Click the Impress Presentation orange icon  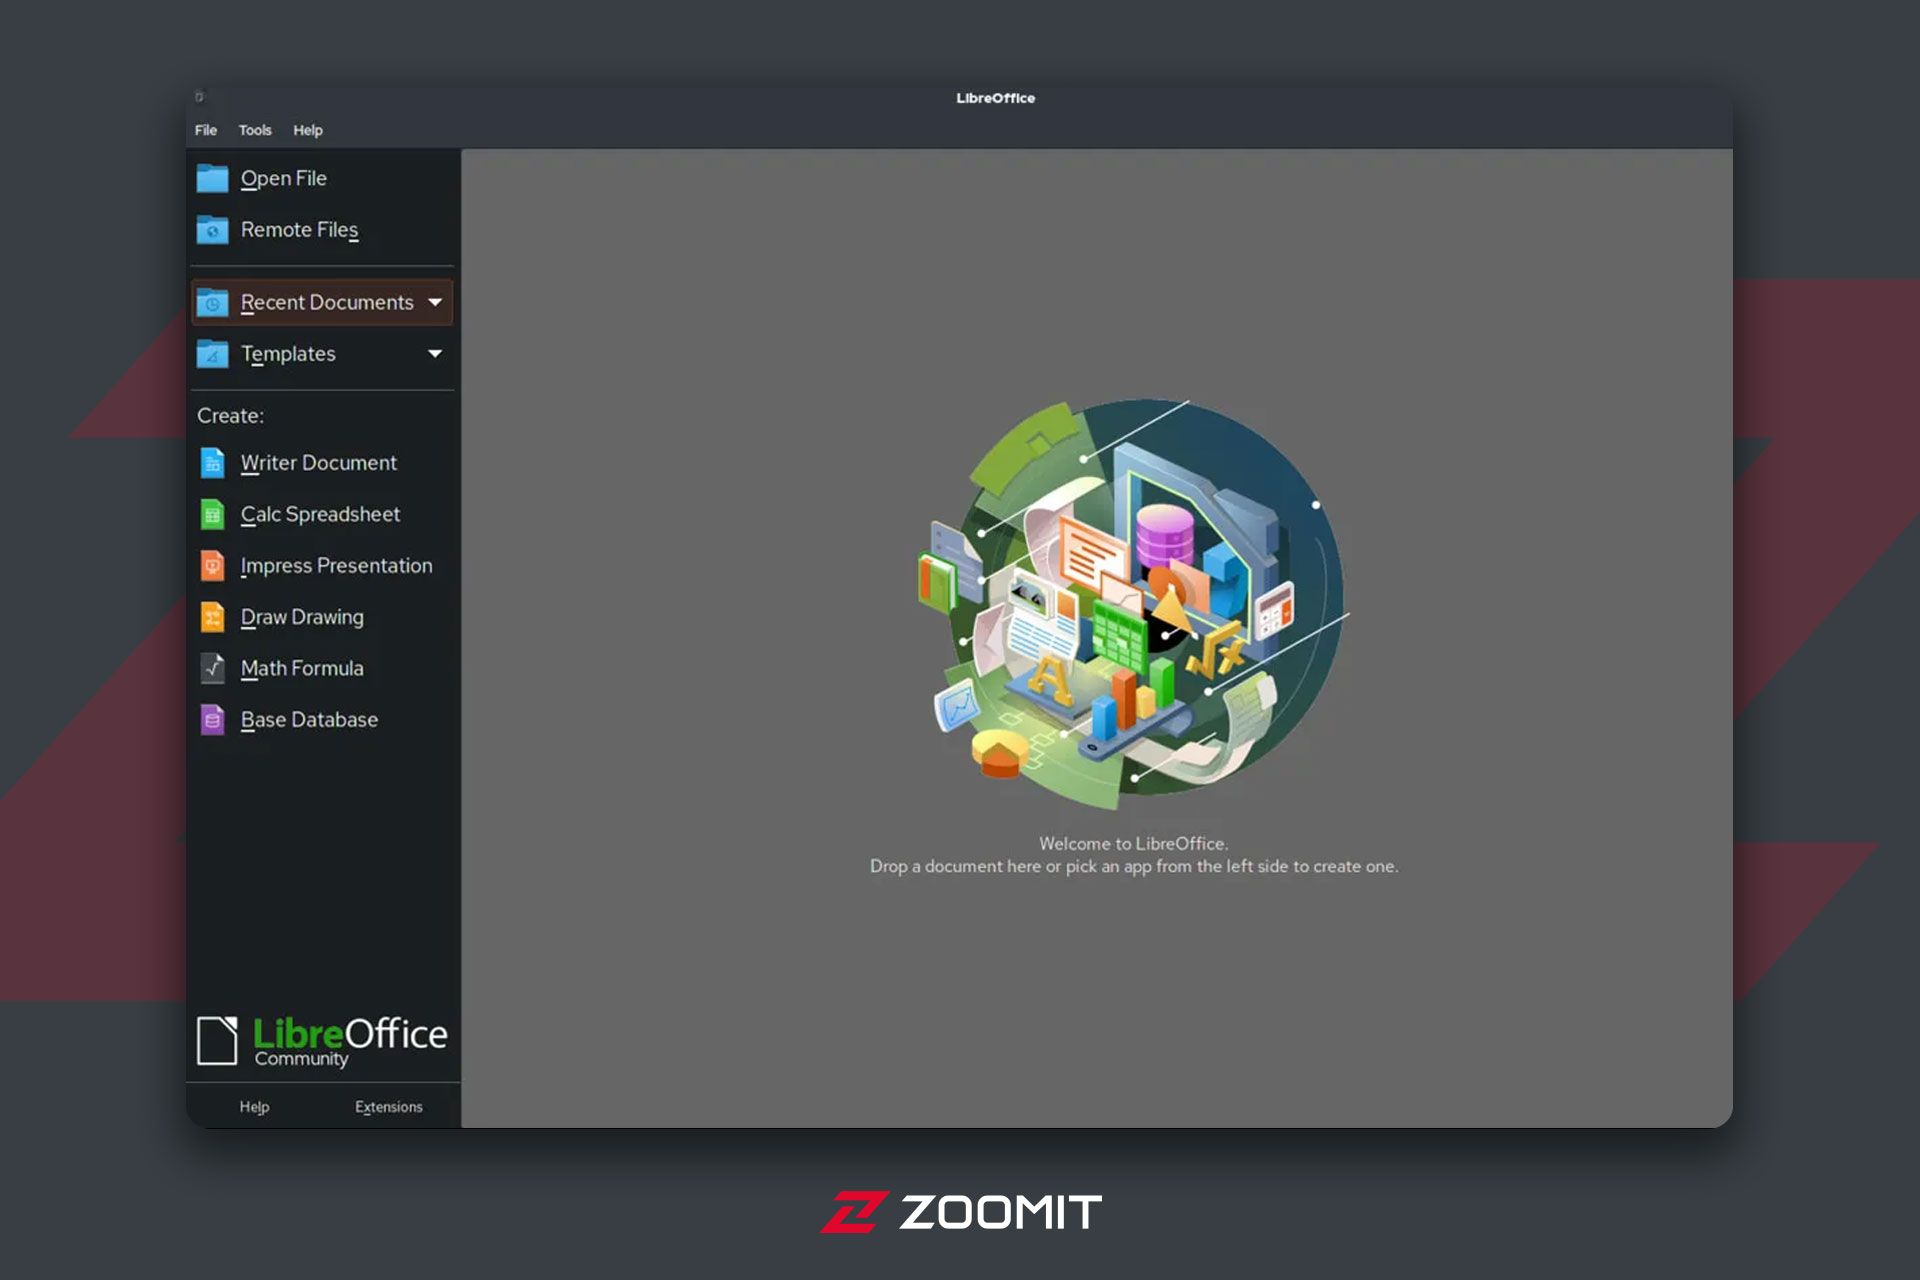212,566
